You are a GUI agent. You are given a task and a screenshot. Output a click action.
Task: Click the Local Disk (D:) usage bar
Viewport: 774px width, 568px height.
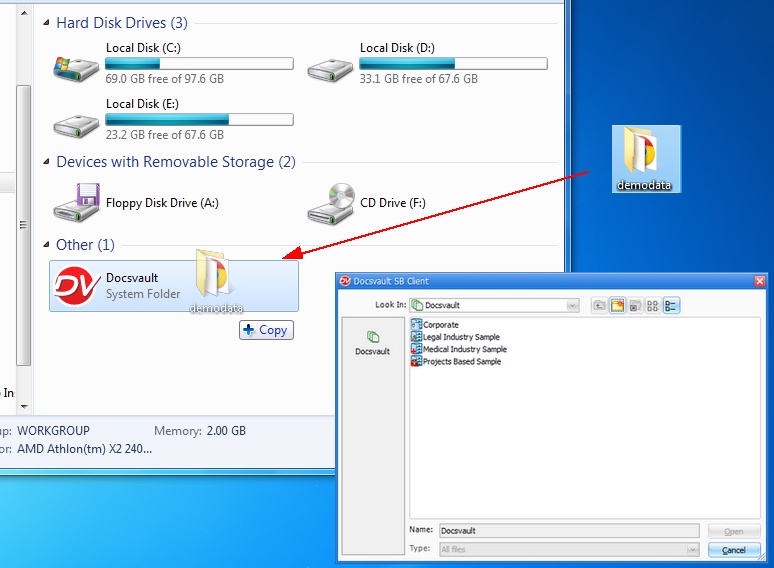tap(454, 63)
